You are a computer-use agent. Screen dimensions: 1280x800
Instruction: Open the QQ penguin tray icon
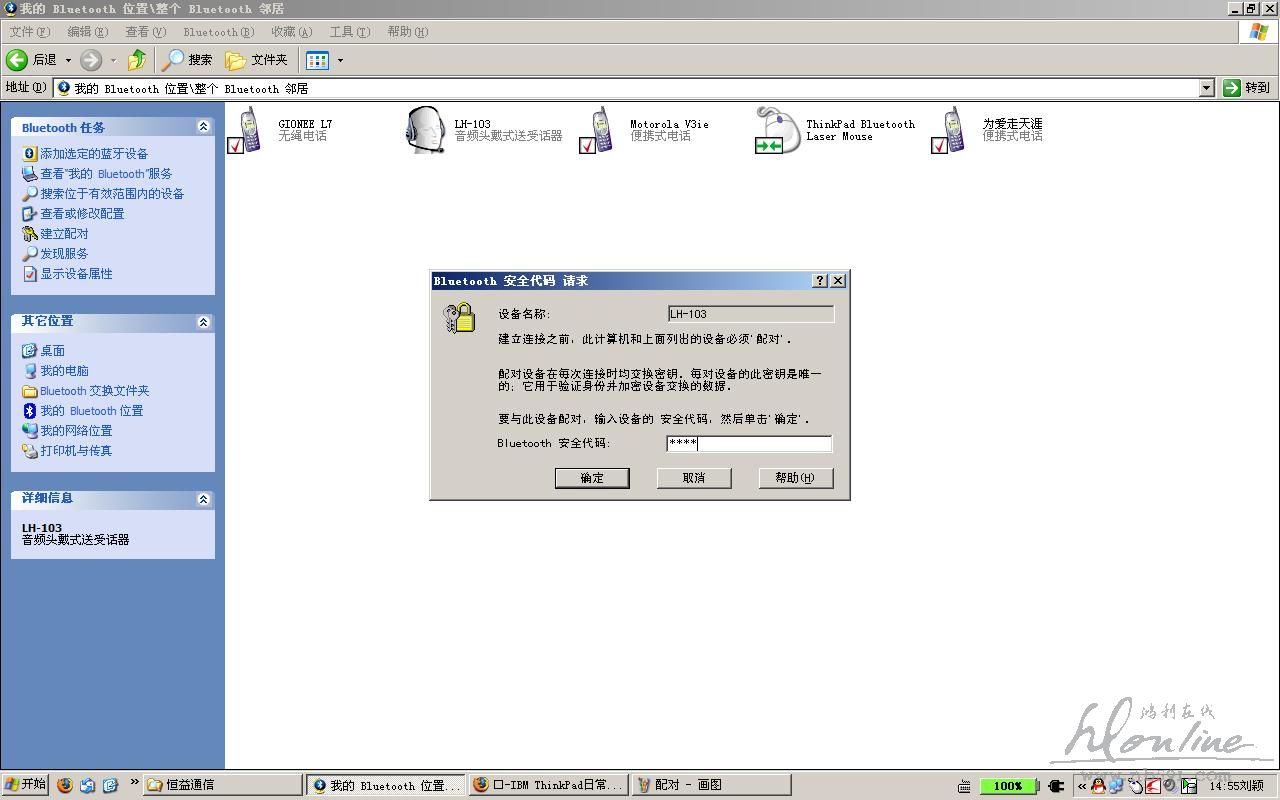tap(1098, 786)
